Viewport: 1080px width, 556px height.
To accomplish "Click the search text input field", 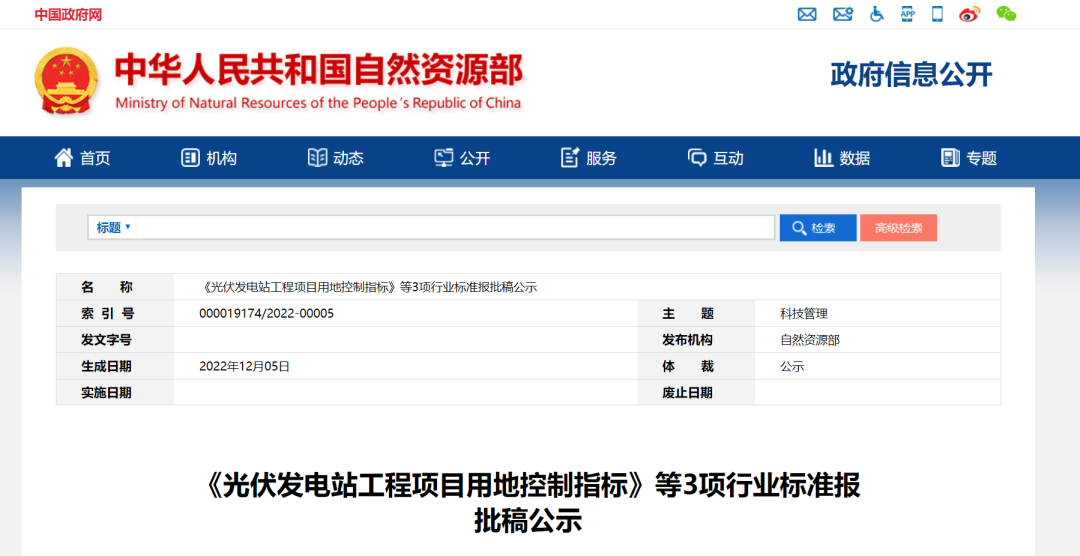I will coord(455,227).
